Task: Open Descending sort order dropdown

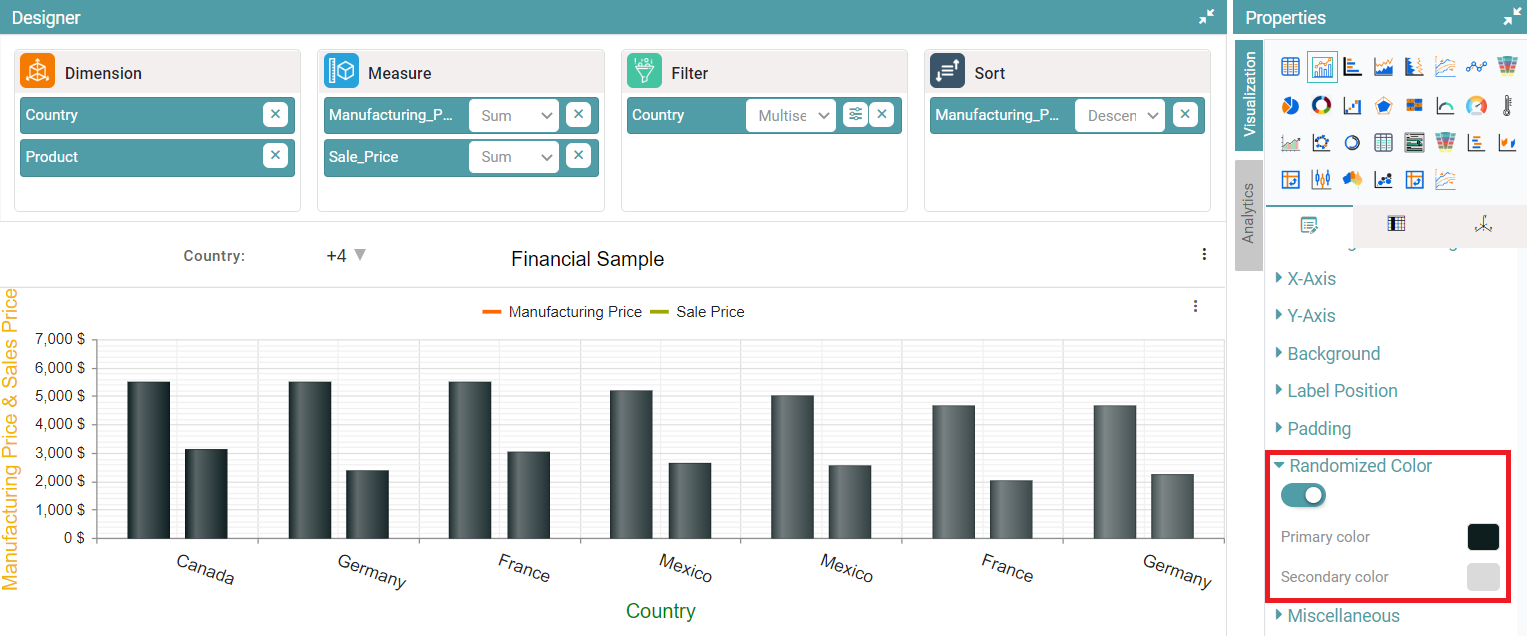Action: coord(1120,116)
